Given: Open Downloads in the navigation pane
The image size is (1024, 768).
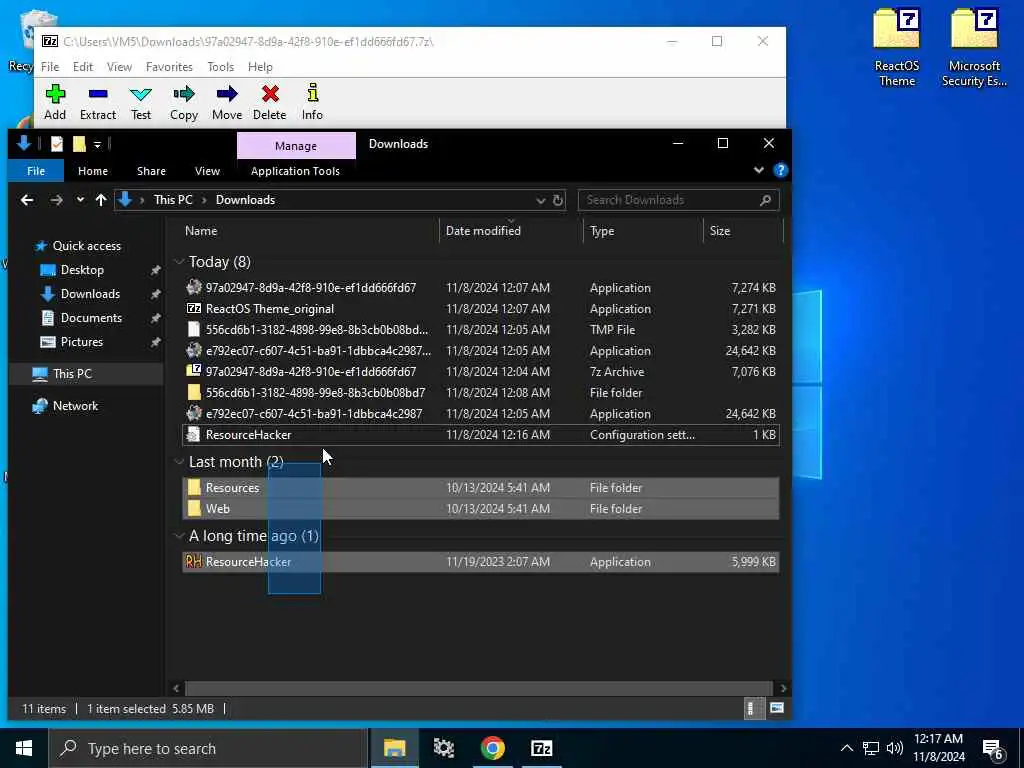Looking at the screenshot, I should coord(90,294).
